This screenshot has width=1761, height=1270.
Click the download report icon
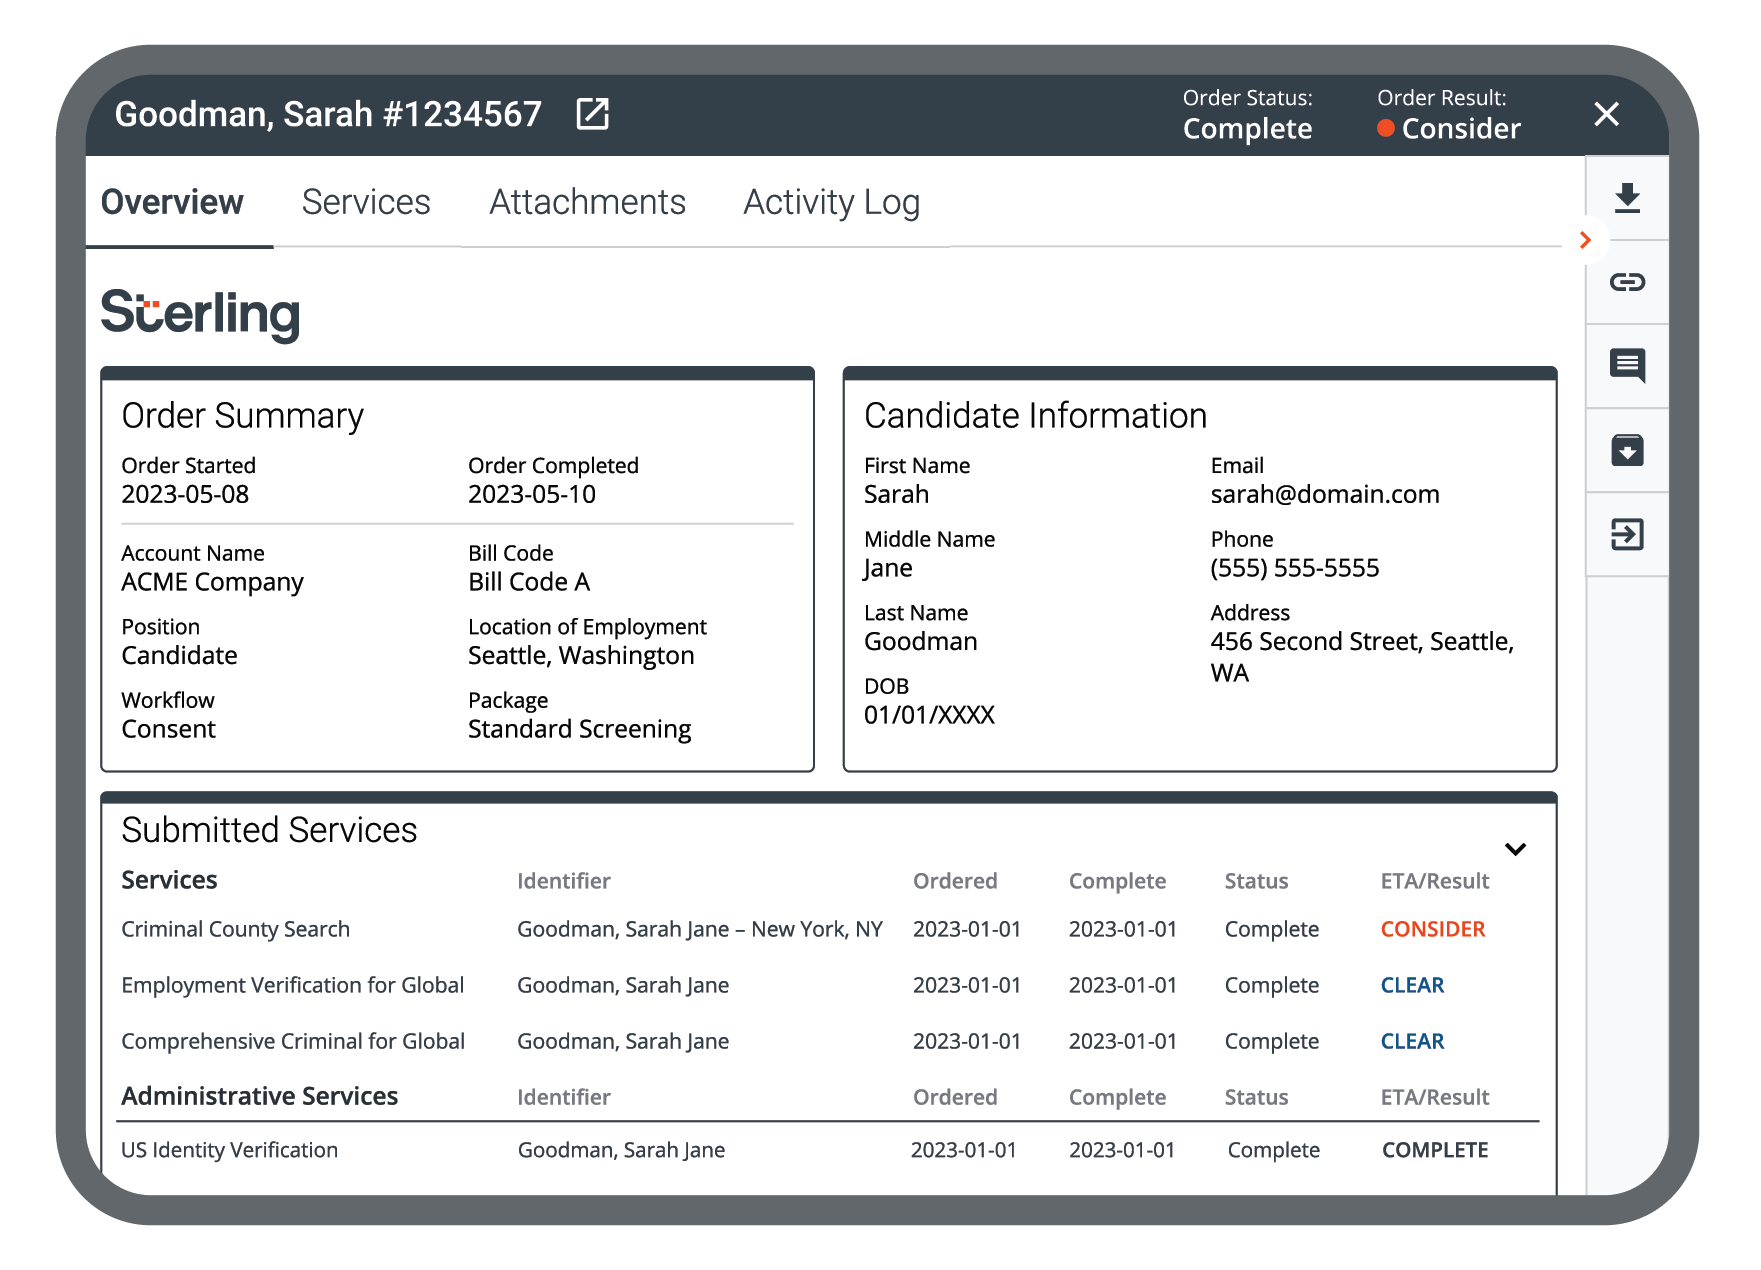tap(1627, 198)
